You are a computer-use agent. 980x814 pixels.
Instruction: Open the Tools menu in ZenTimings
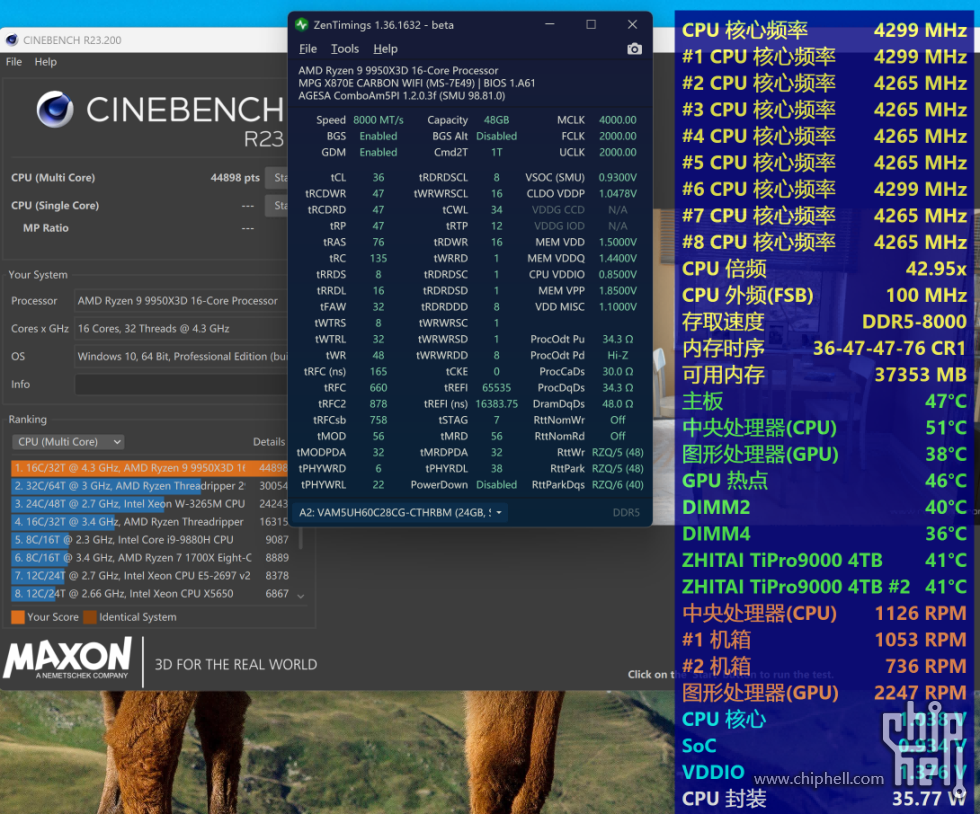(x=344, y=49)
